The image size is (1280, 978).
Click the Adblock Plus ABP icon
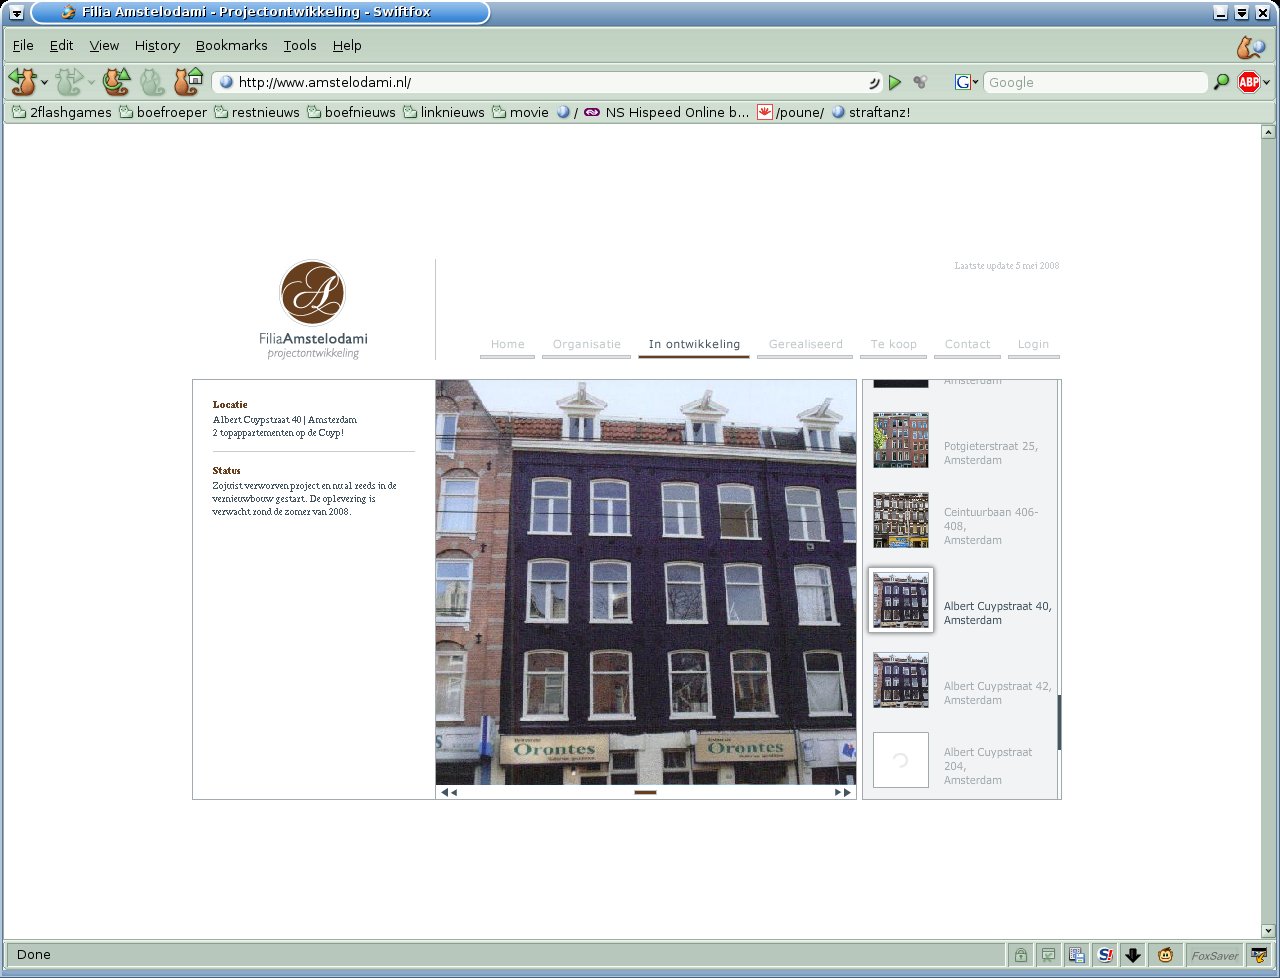1248,83
